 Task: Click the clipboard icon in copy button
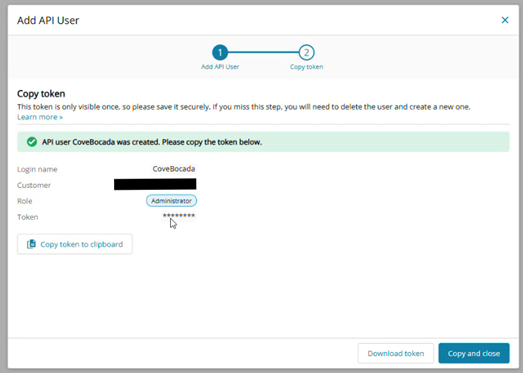pos(31,244)
